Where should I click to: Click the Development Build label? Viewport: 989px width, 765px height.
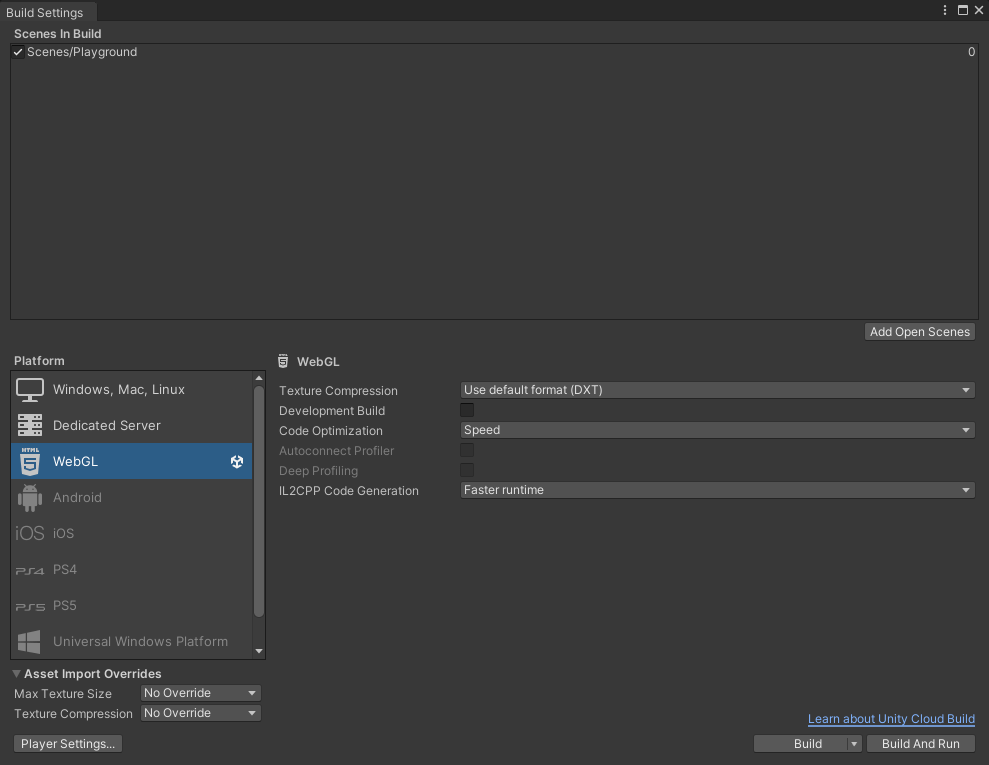(332, 411)
